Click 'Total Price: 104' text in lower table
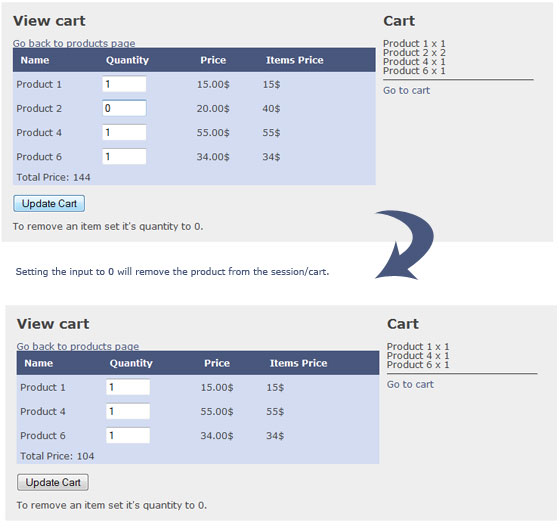Screen dimensions: 560x529 pos(57,456)
